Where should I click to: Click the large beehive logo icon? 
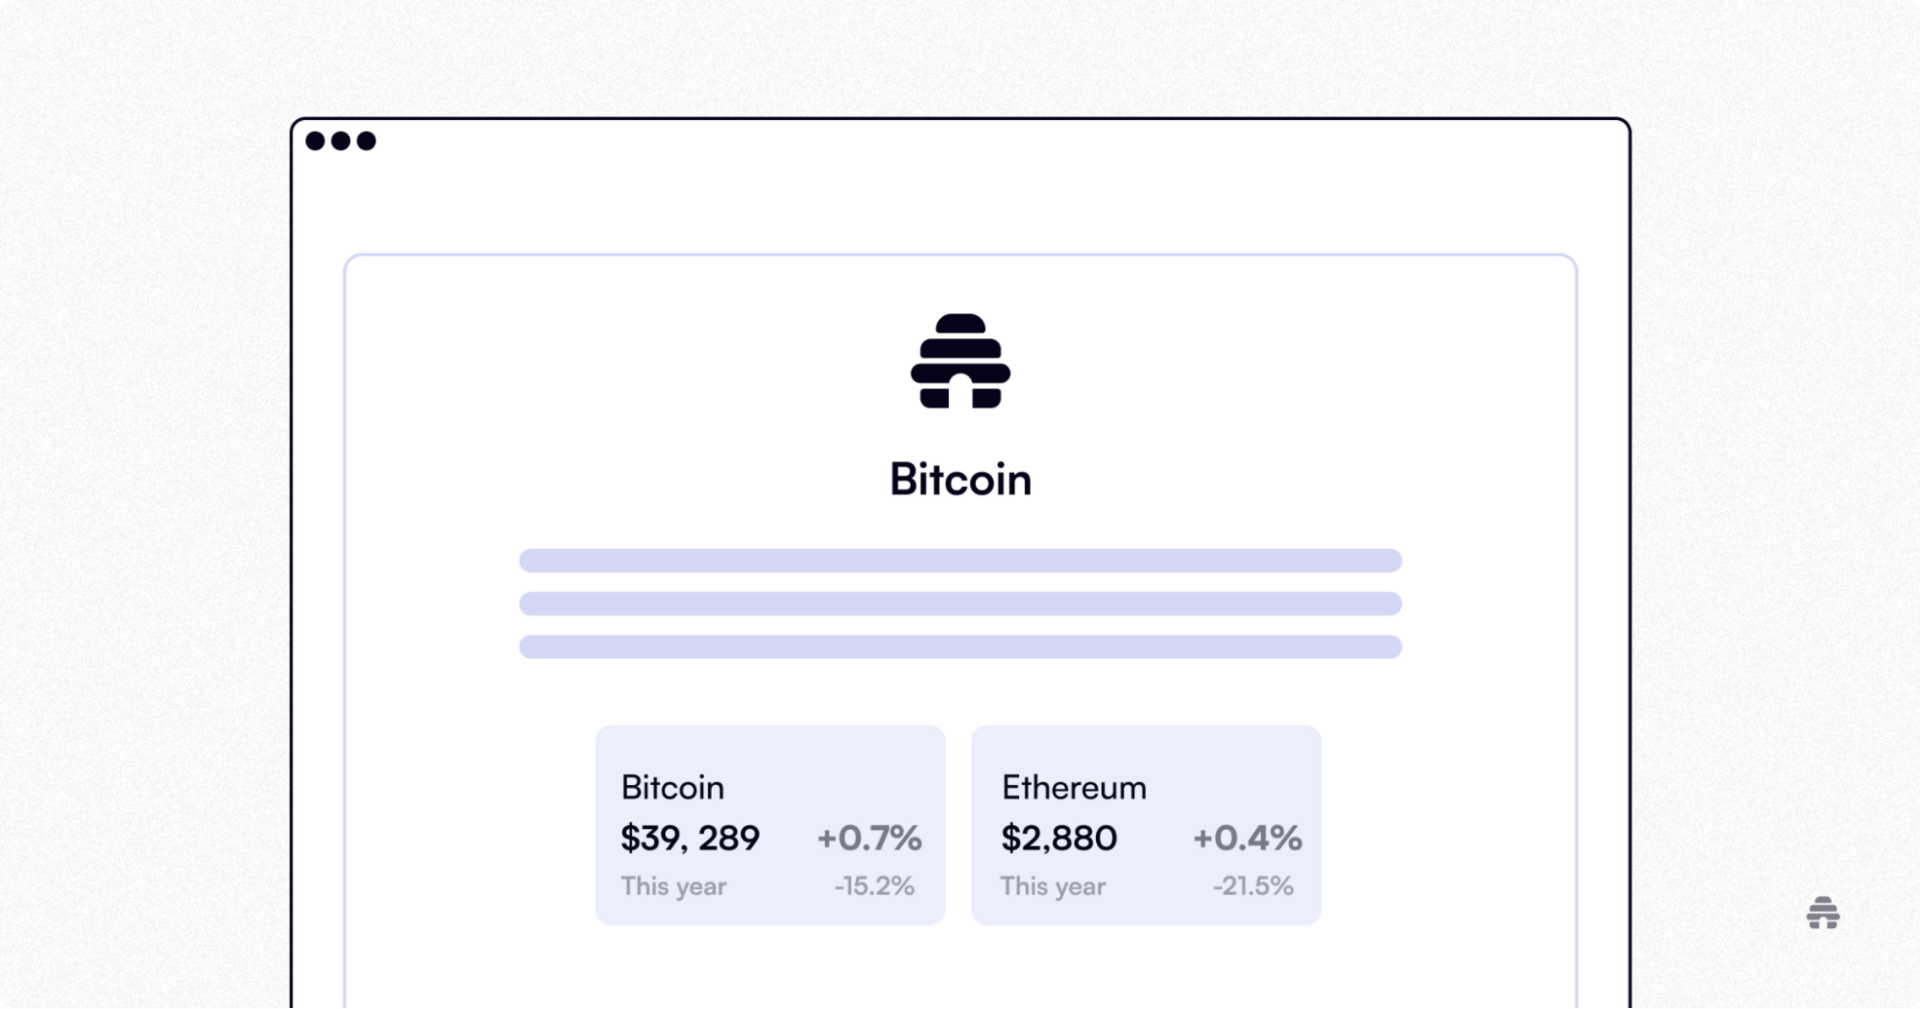(960, 361)
